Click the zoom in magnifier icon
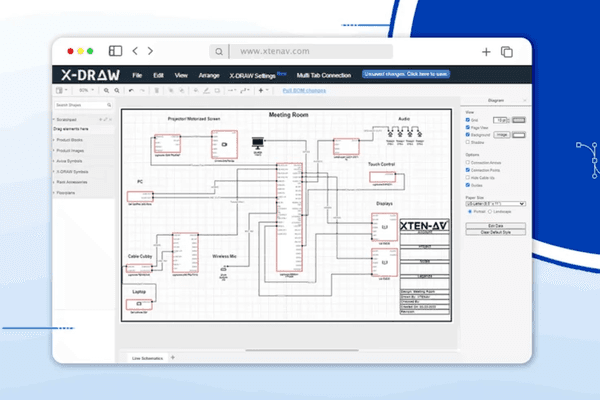This screenshot has width=600, height=400. [x=106, y=91]
